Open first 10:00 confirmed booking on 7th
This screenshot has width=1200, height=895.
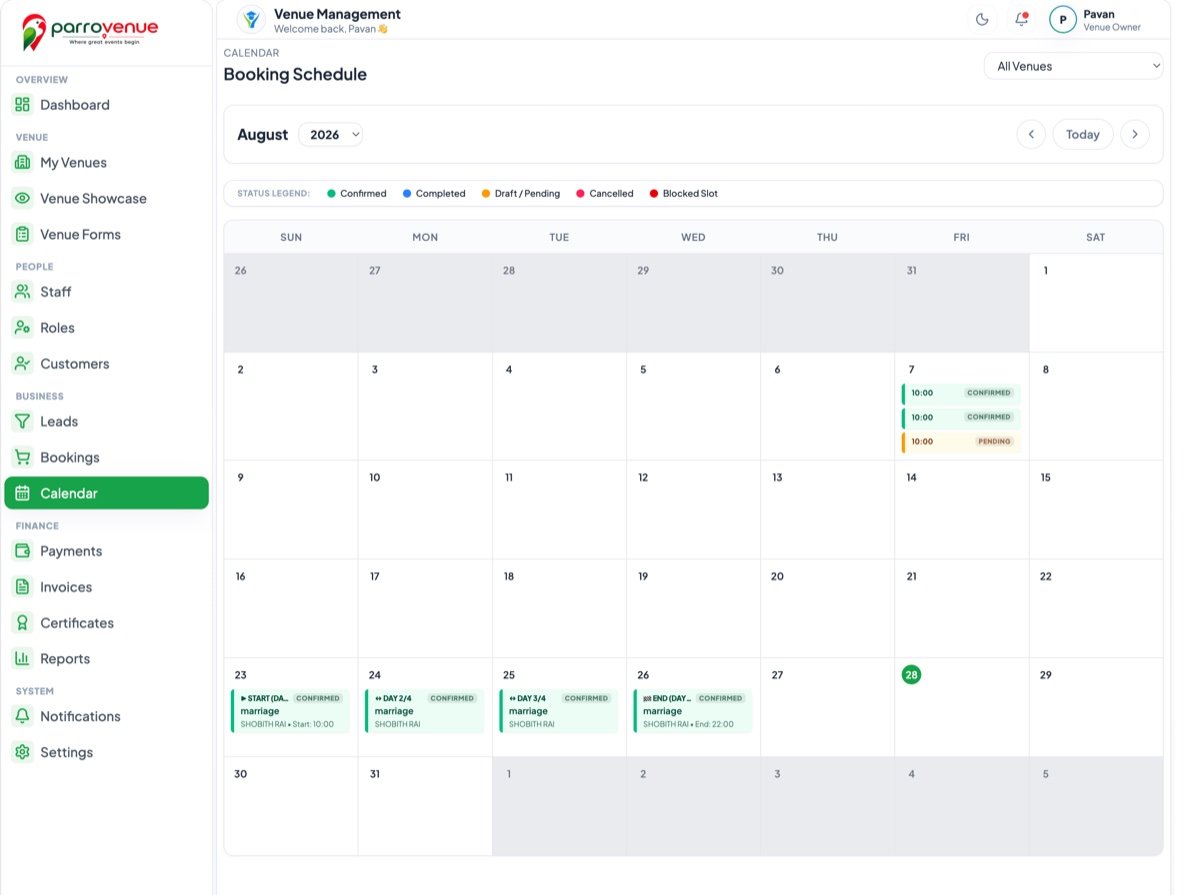pos(961,393)
